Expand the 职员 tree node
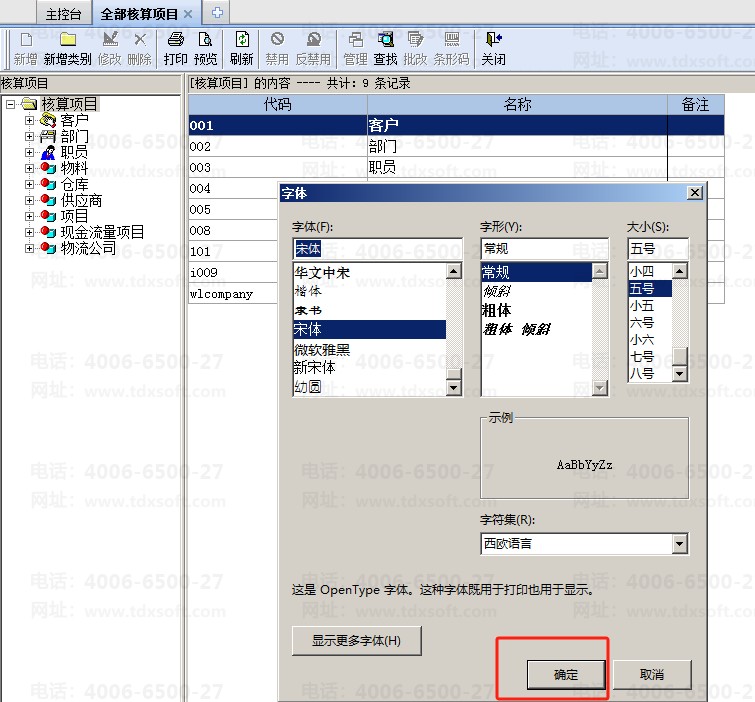Image resolution: width=755 pixels, height=702 pixels. click(29, 152)
